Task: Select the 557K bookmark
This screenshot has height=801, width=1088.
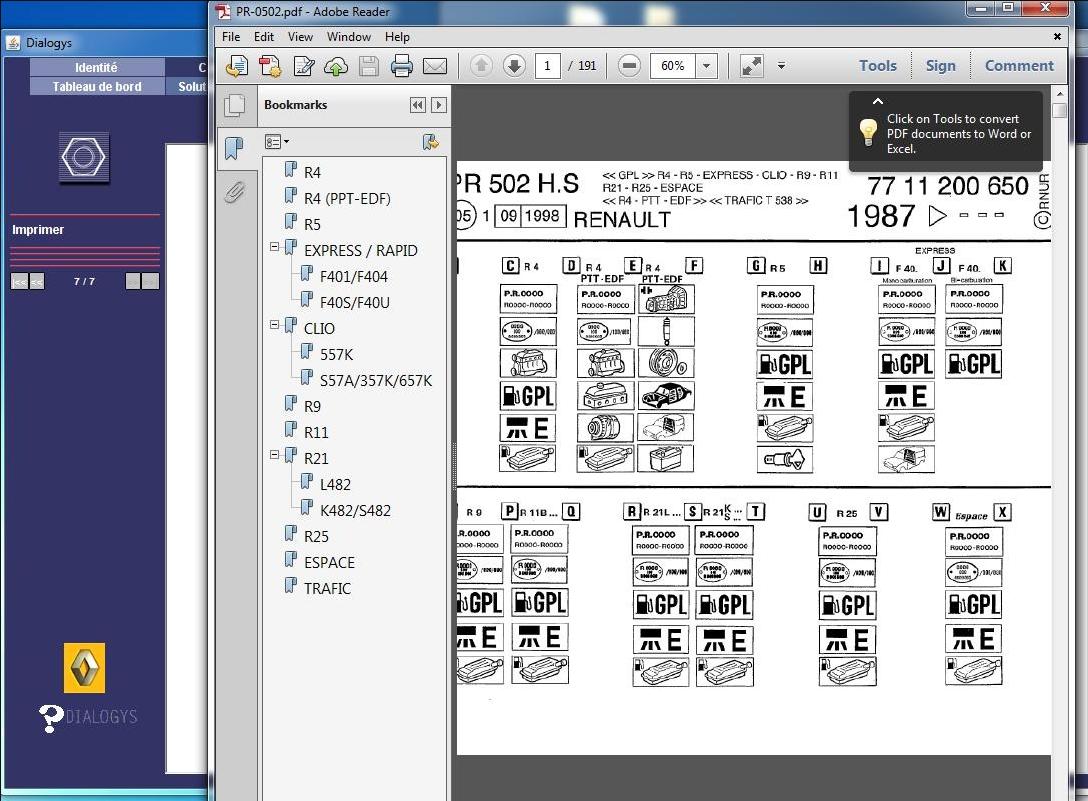Action: [x=337, y=355]
